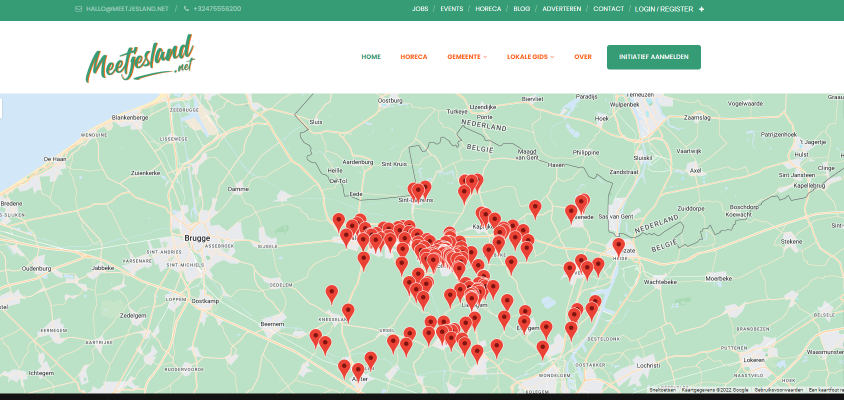This screenshot has width=844, height=400.
Task: Open the Meetjesland.net logo
Action: (140, 58)
